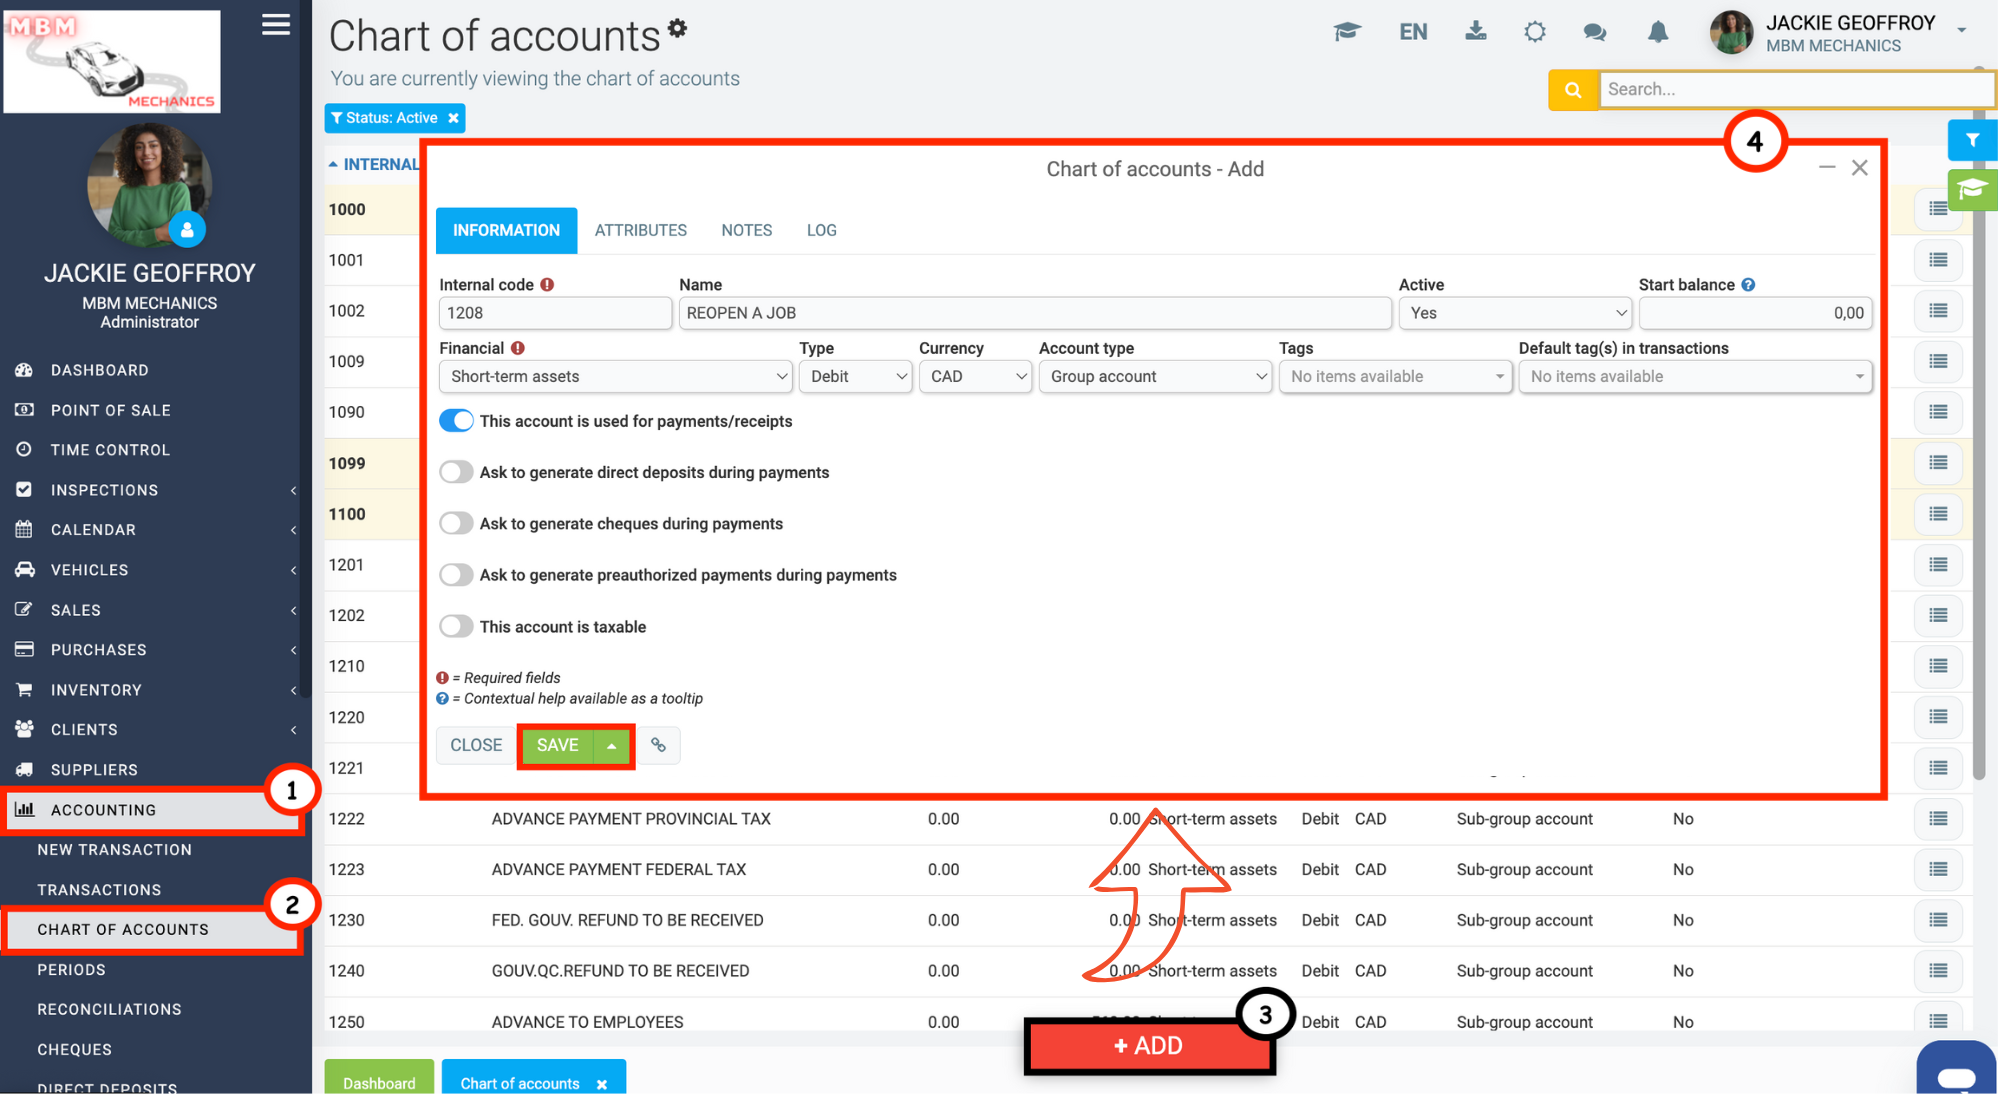Open the Account type dropdown
The height and width of the screenshot is (1094, 2000).
[x=1155, y=377]
